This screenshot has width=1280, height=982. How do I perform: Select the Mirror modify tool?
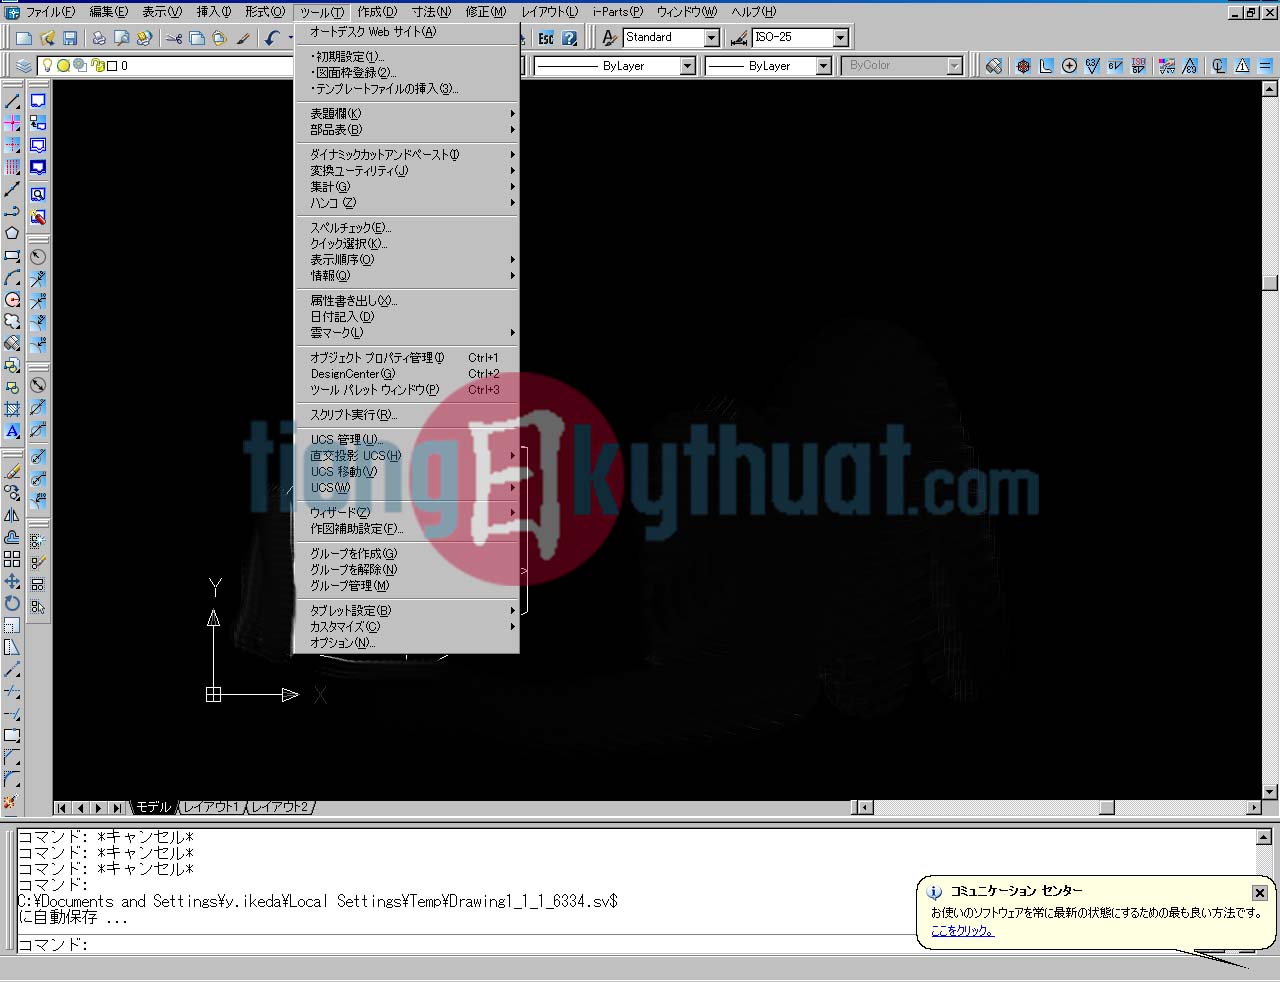click(12, 515)
